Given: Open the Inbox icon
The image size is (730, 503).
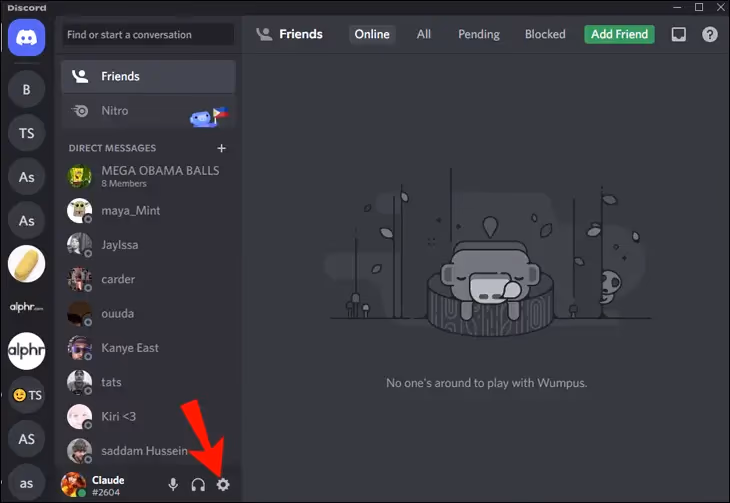Looking at the screenshot, I should (678, 34).
